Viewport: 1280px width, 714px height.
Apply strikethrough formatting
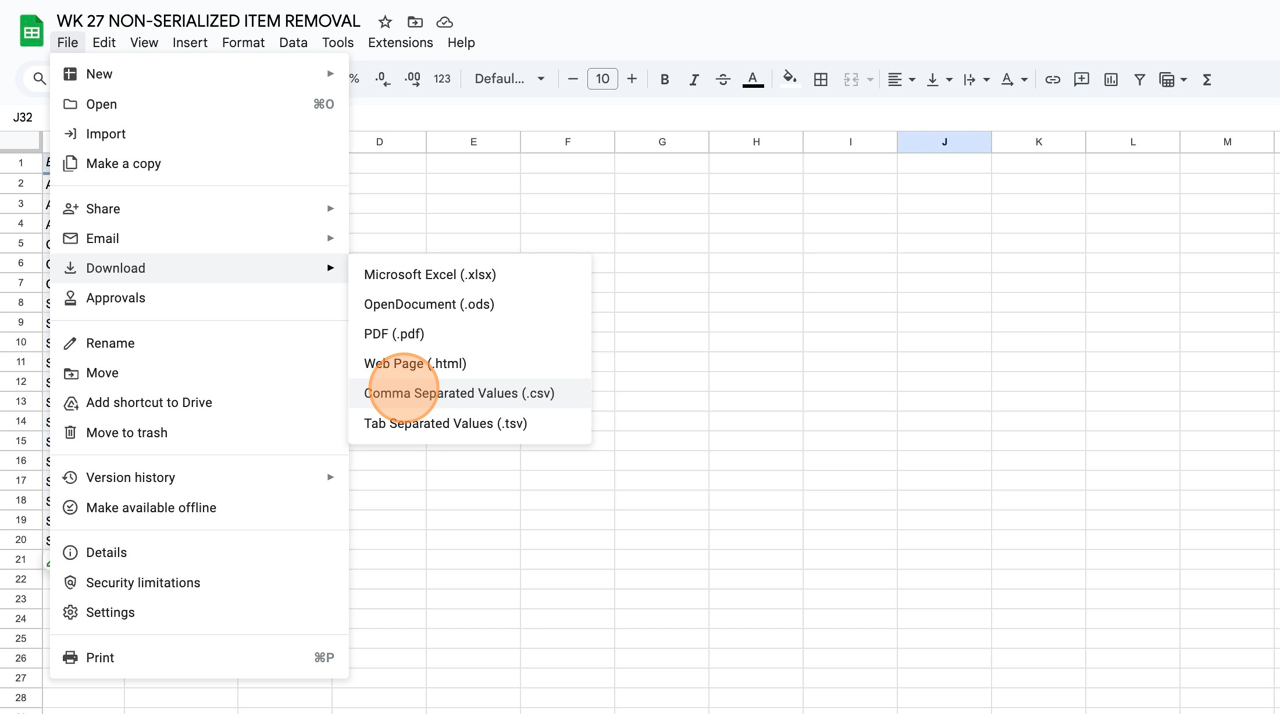pos(723,80)
